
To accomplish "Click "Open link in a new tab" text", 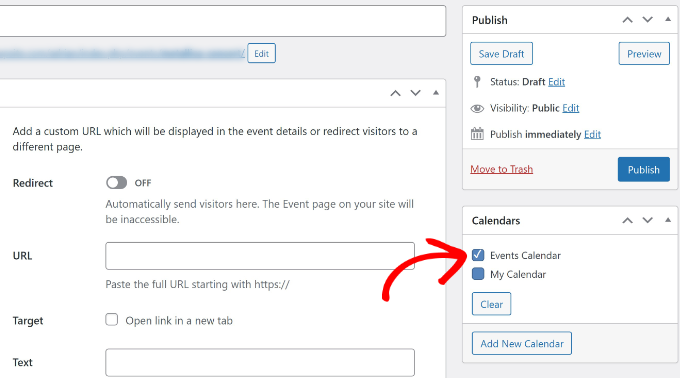I will (179, 321).
